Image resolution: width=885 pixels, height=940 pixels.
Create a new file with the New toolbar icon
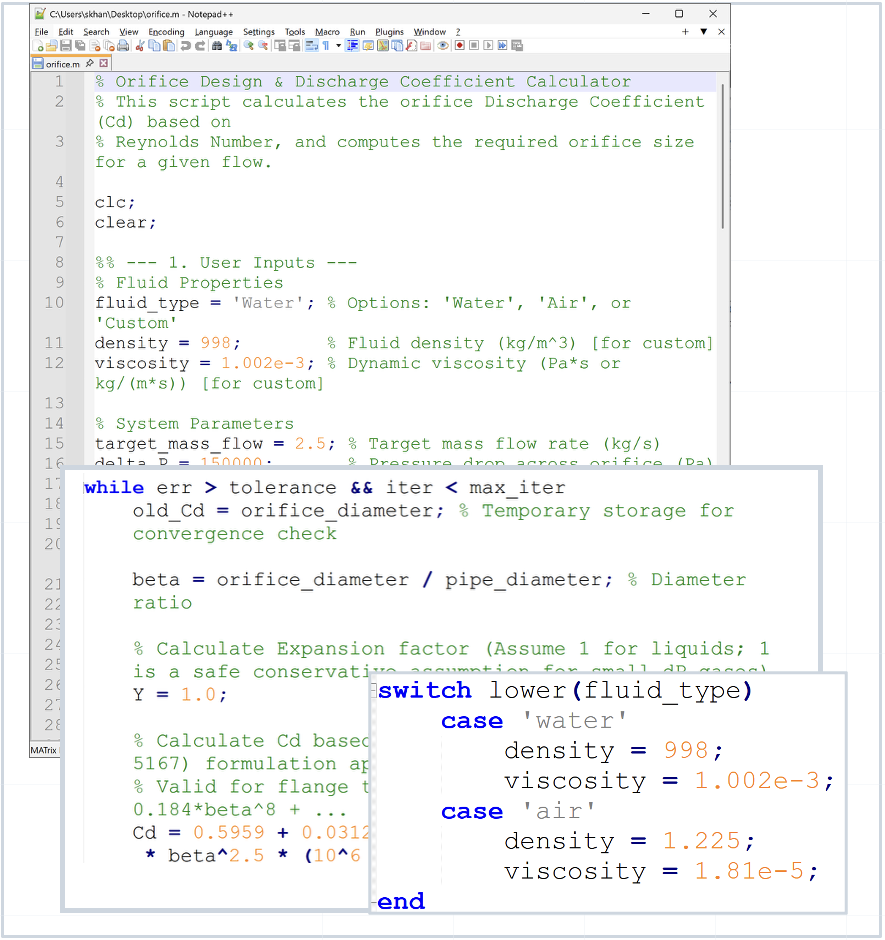point(38,46)
